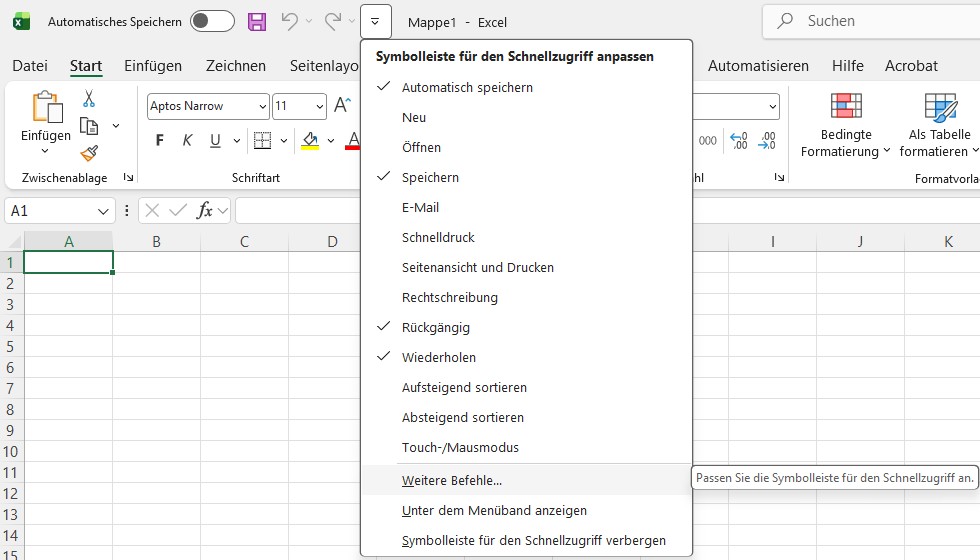Open the Name Box dropdown arrow
The height and width of the screenshot is (560, 980).
pos(104,211)
